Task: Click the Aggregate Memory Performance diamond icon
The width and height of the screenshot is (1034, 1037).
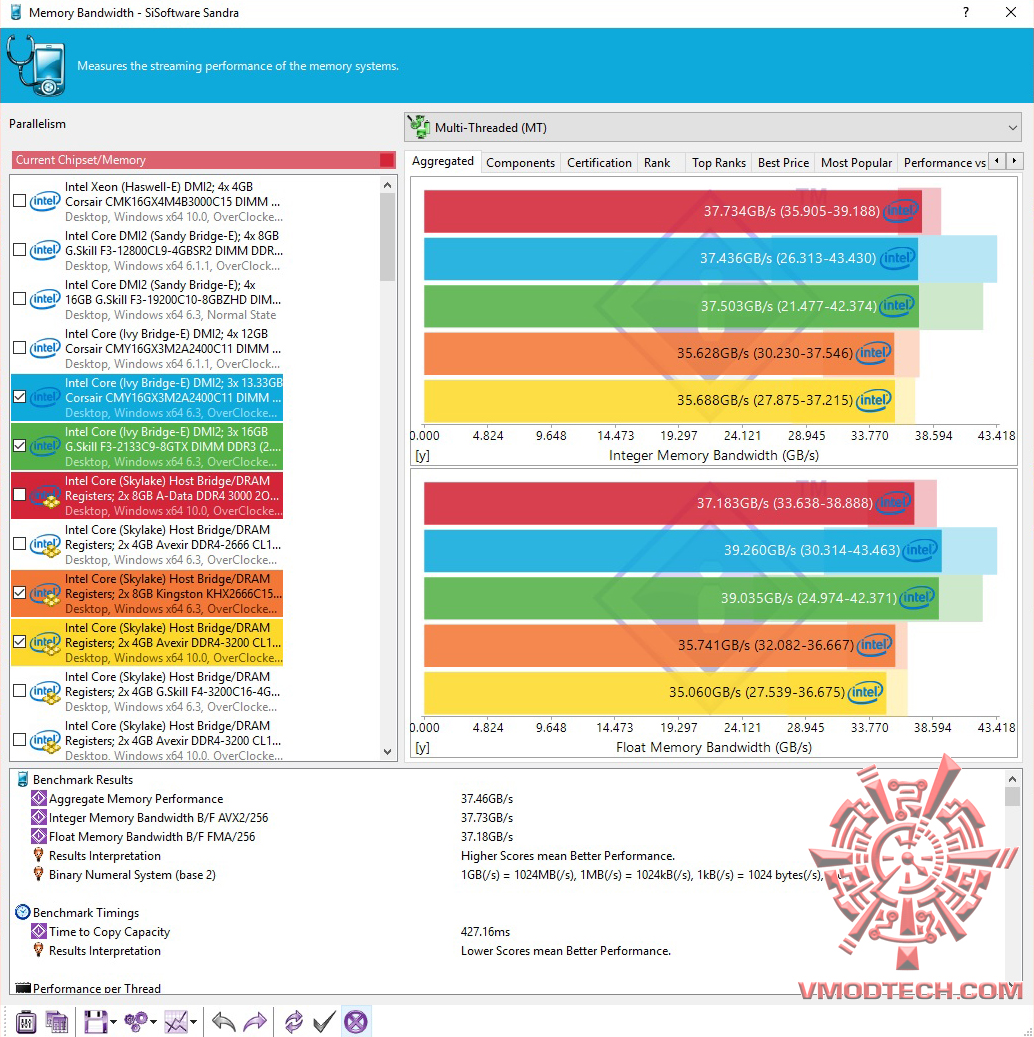Action: [39, 798]
